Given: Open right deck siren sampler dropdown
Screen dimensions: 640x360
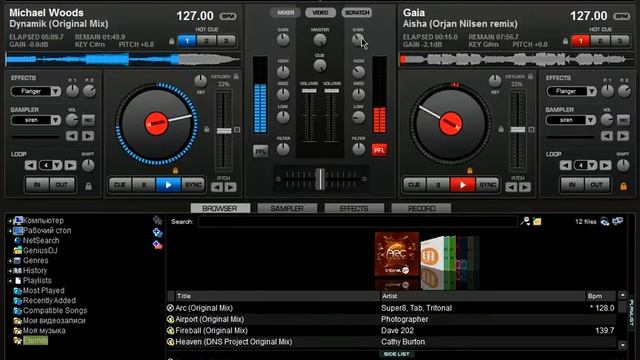Looking at the screenshot, I should point(591,120).
